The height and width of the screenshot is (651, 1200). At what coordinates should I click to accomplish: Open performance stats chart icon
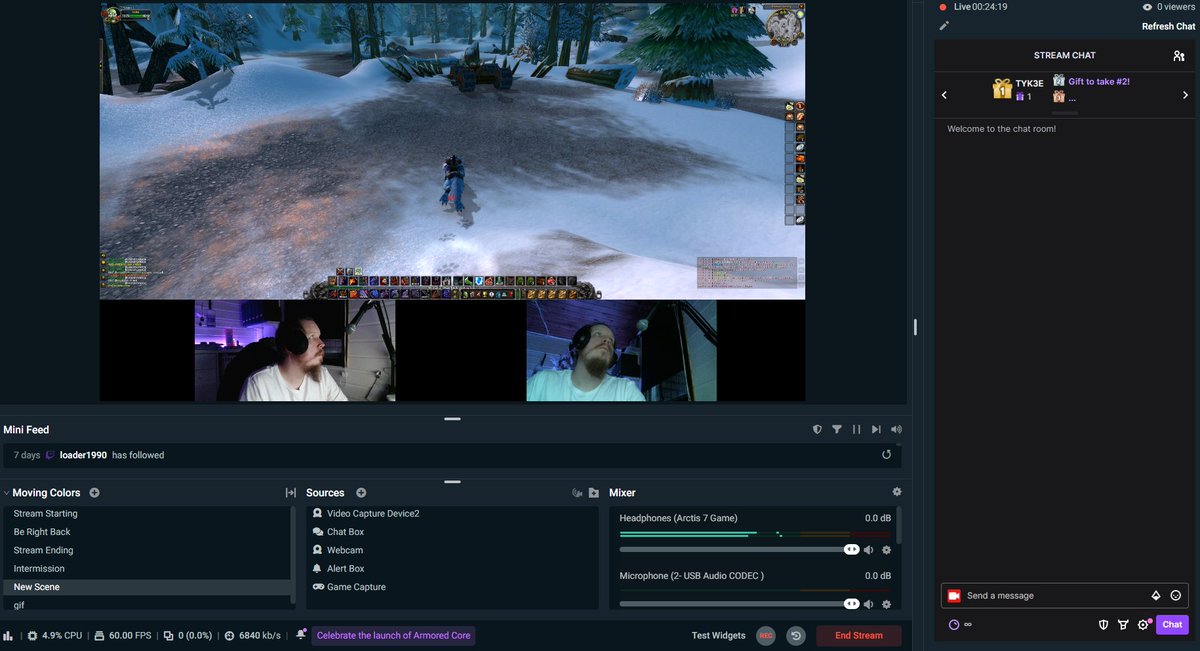(x=7, y=635)
